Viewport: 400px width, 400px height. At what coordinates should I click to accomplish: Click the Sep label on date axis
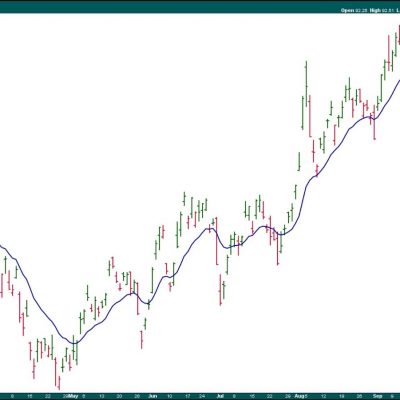click(377, 396)
